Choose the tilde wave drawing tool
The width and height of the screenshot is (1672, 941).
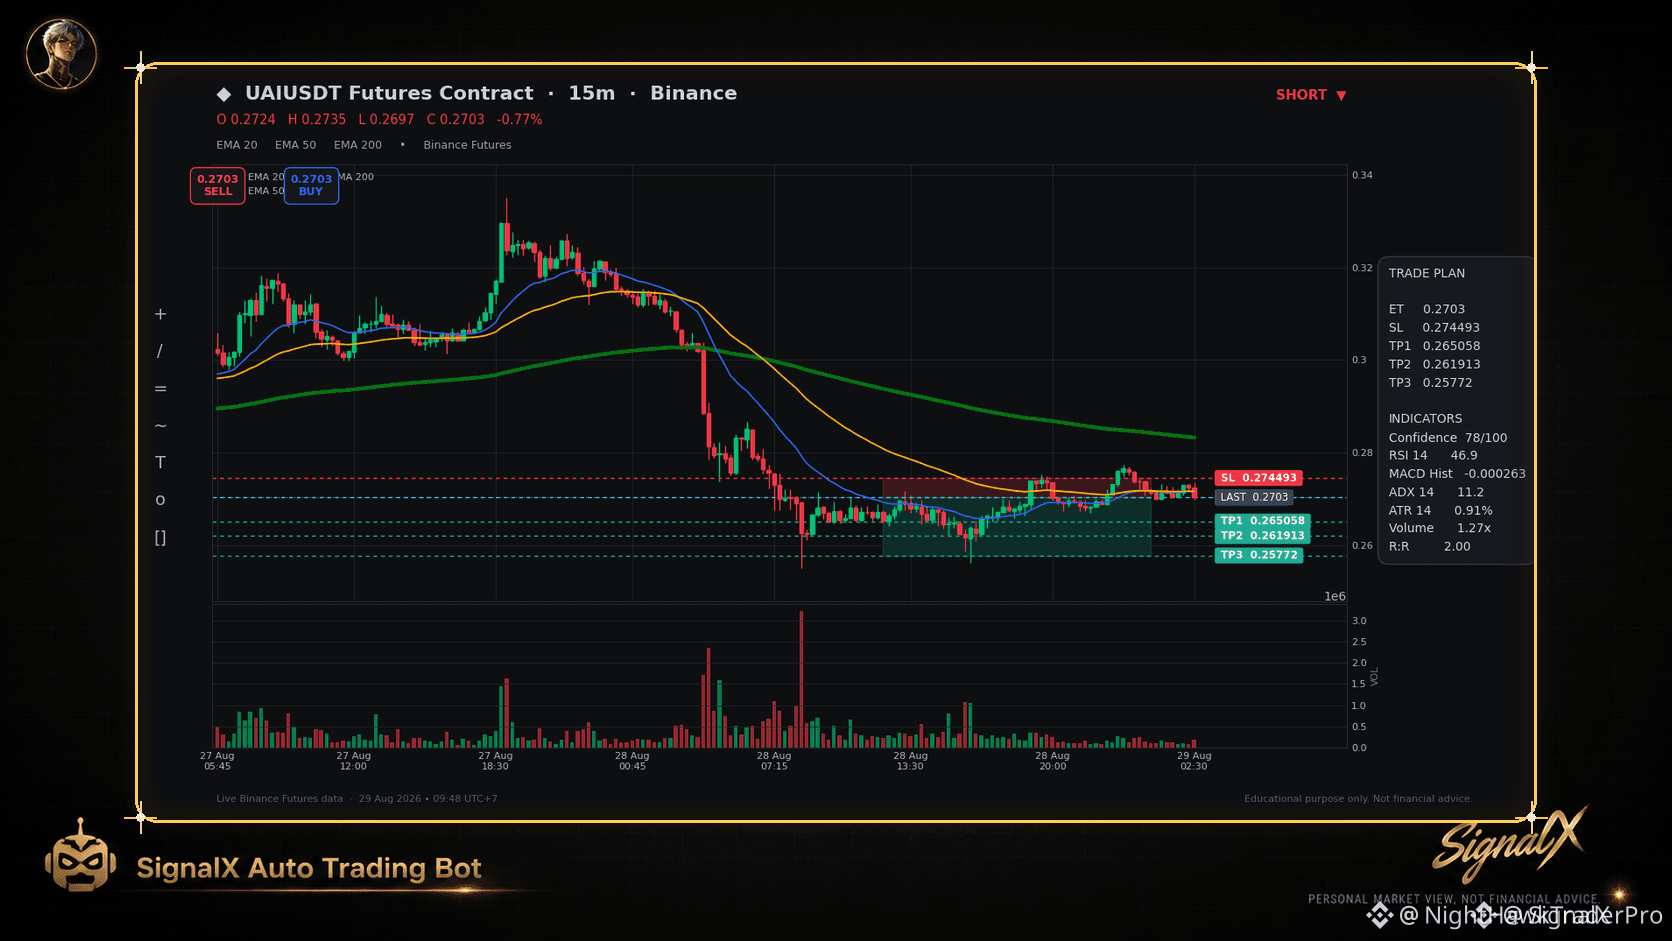pos(160,425)
